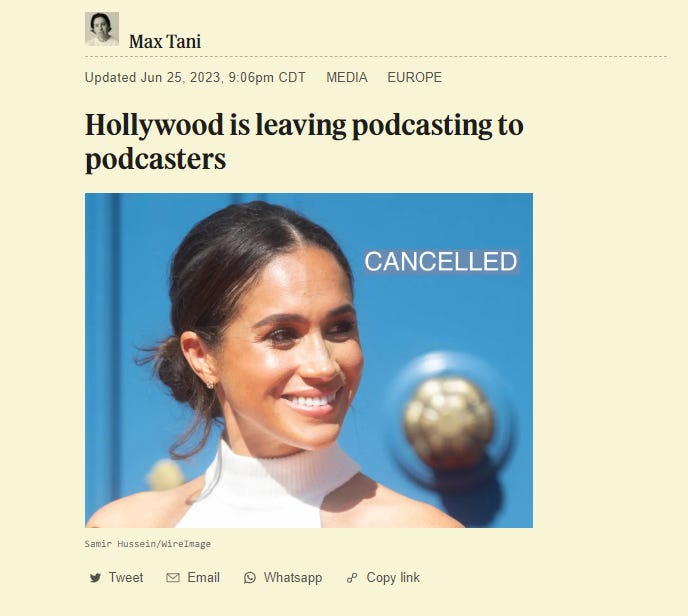Image resolution: width=688 pixels, height=616 pixels.
Task: Open Max Tani's author avatar
Action: click(102, 29)
